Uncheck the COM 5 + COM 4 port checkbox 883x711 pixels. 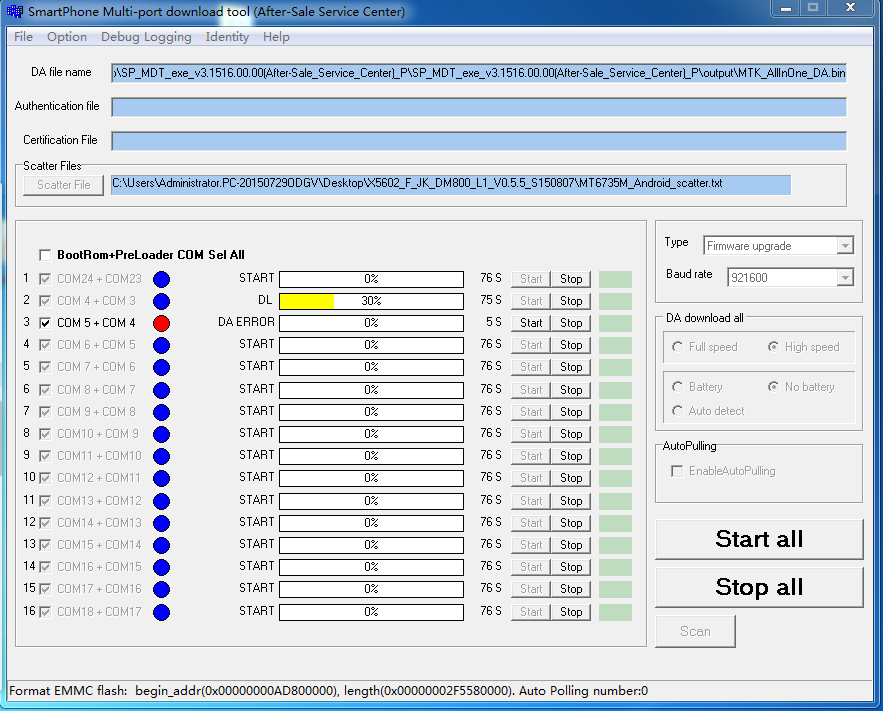coord(44,323)
